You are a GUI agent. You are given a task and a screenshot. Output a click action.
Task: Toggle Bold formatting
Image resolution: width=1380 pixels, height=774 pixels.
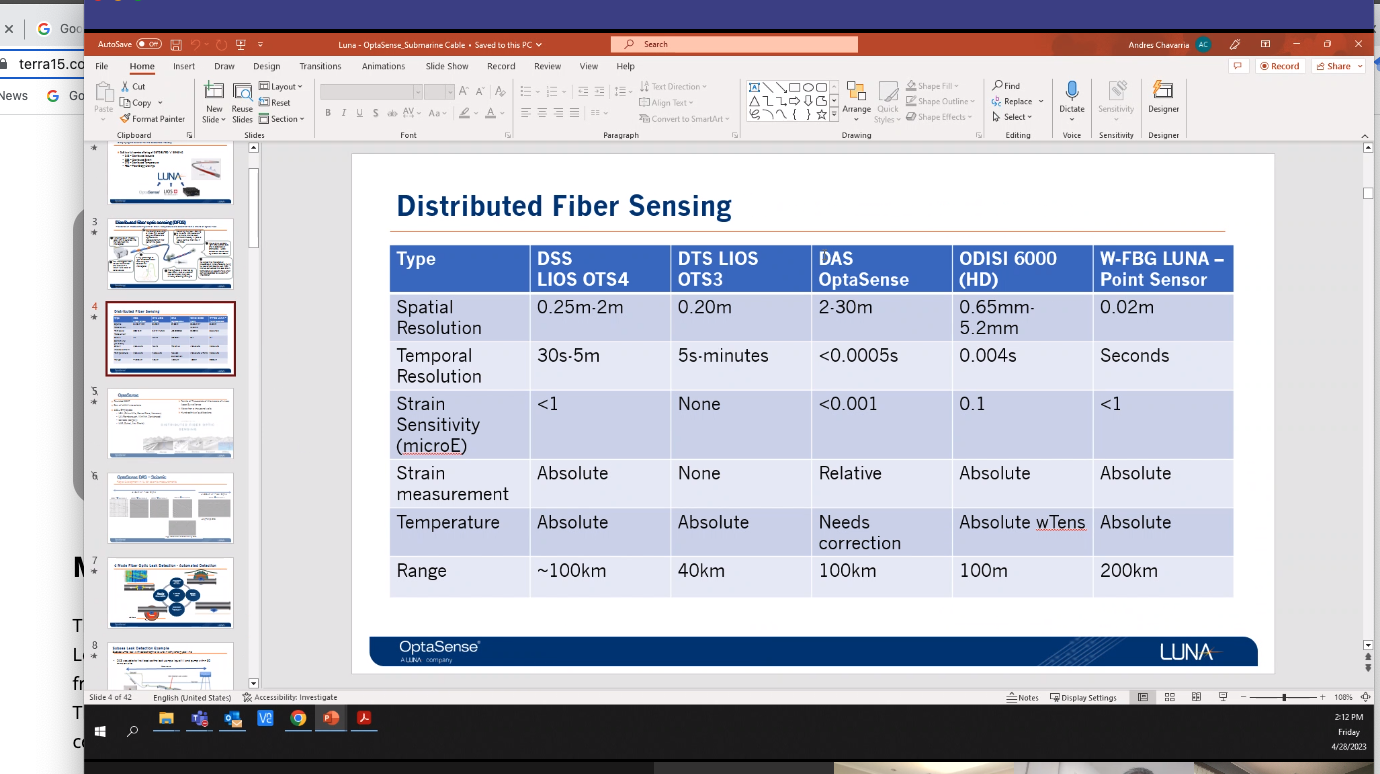pyautogui.click(x=327, y=113)
